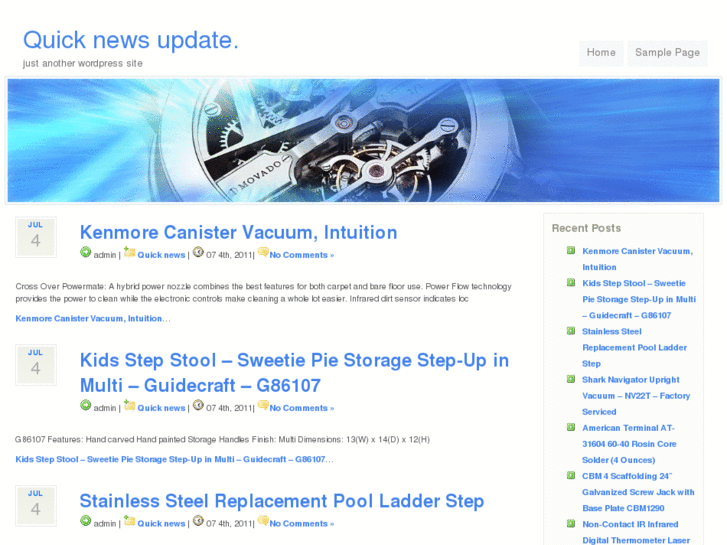The width and height of the screenshot is (727, 545).
Task: Open No Comments link on Stainless Steel post
Action: pos(301,524)
